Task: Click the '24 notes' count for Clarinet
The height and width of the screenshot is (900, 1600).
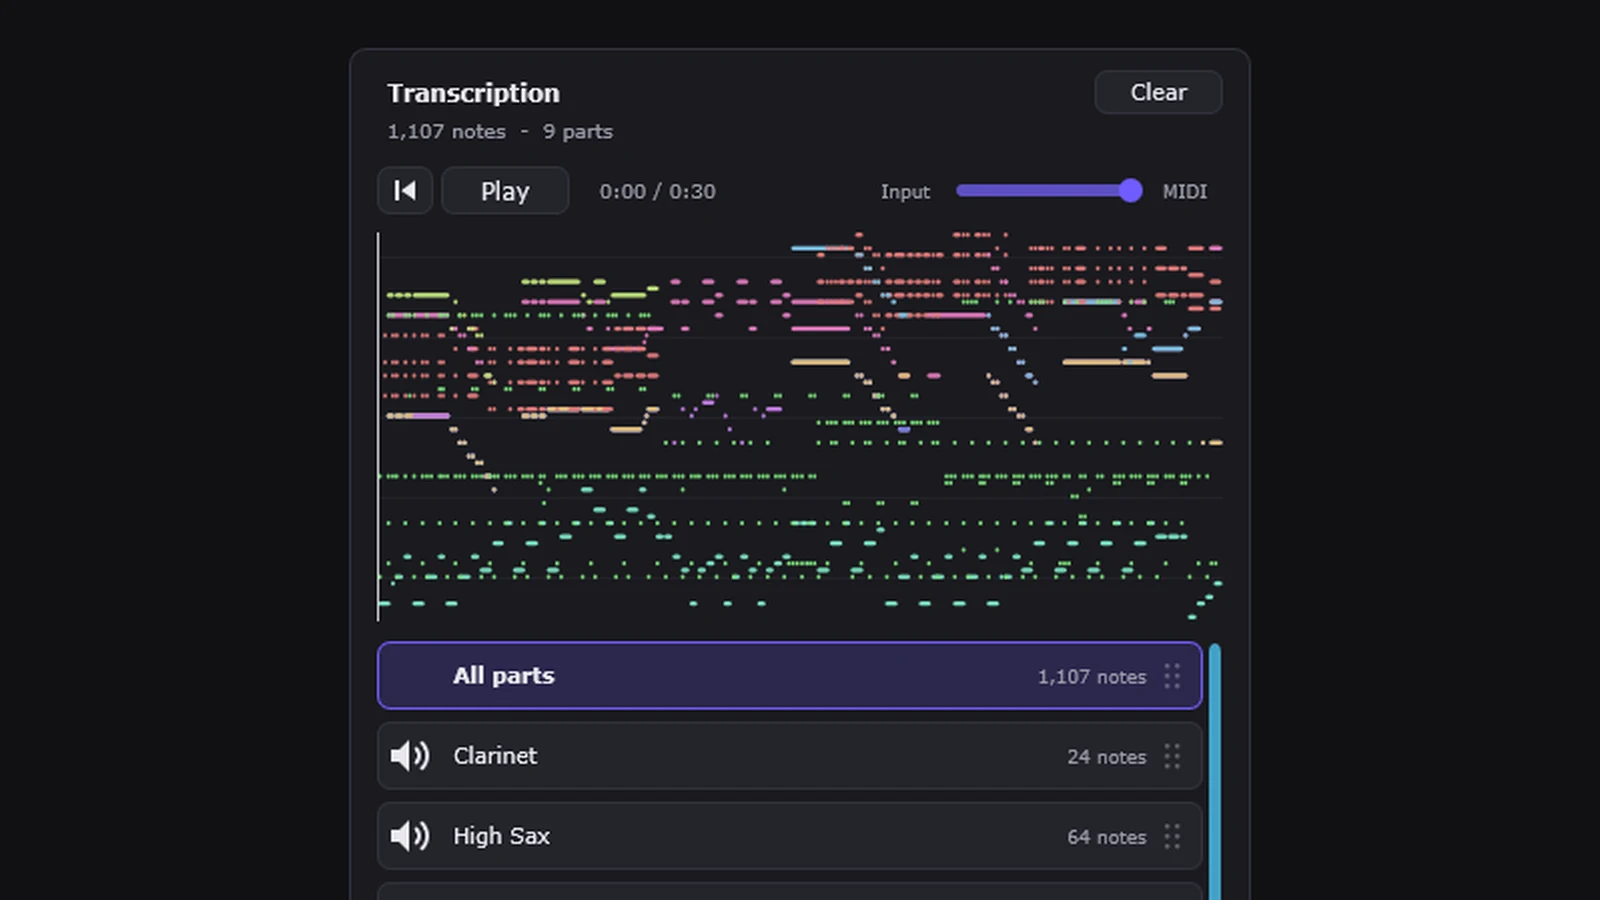Action: tap(1106, 757)
